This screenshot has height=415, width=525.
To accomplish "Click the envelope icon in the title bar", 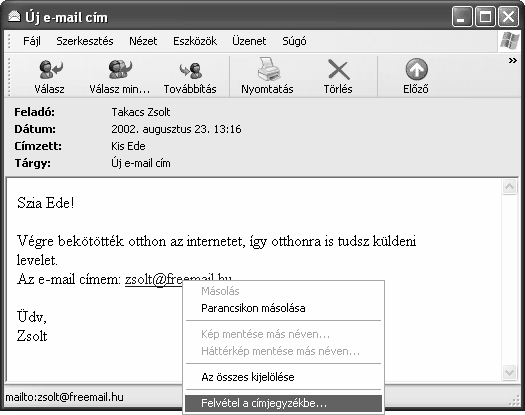I will tap(14, 16).
